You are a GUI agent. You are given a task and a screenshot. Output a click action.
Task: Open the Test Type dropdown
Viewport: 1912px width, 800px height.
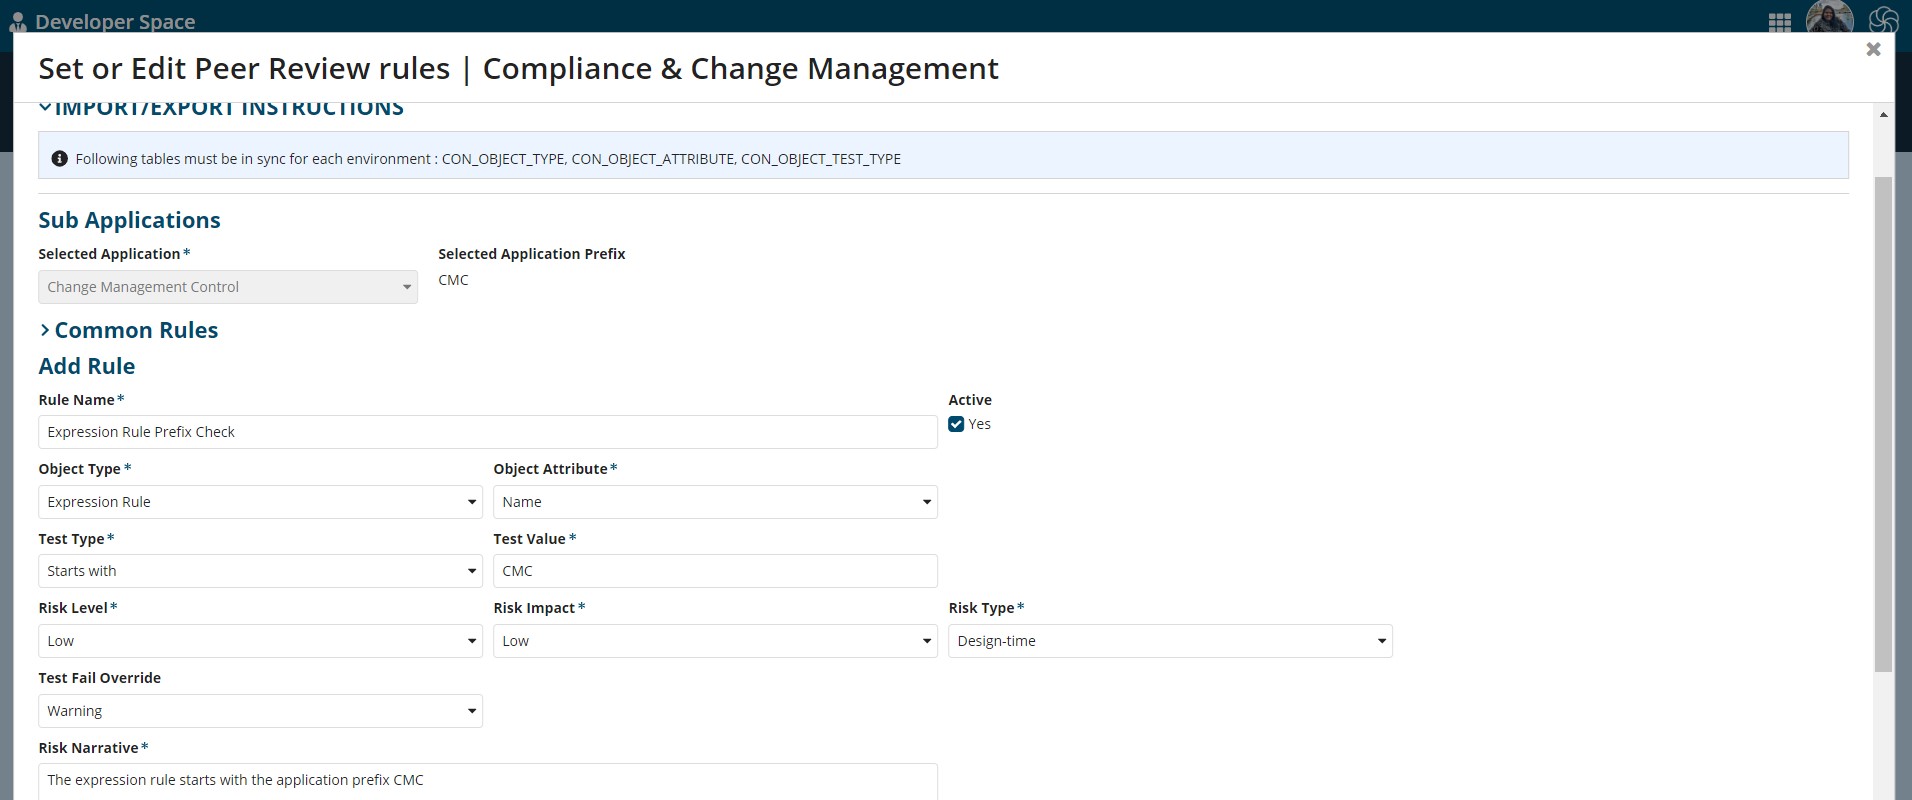260,571
